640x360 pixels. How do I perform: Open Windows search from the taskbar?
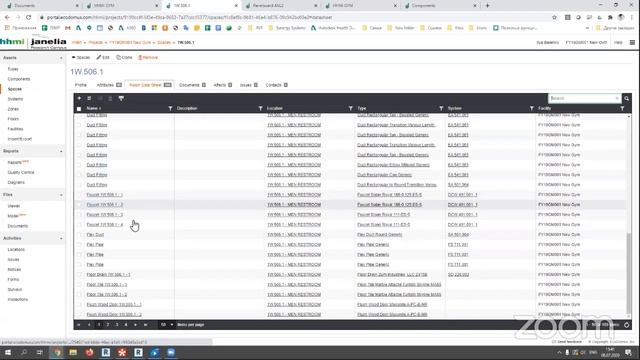[24, 352]
